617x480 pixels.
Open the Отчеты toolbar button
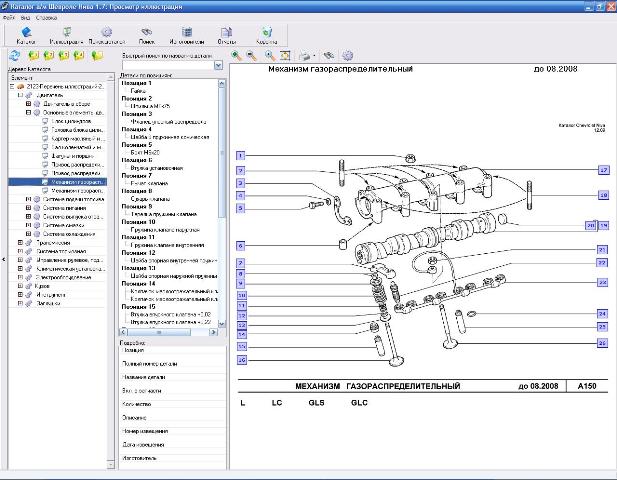tap(227, 35)
